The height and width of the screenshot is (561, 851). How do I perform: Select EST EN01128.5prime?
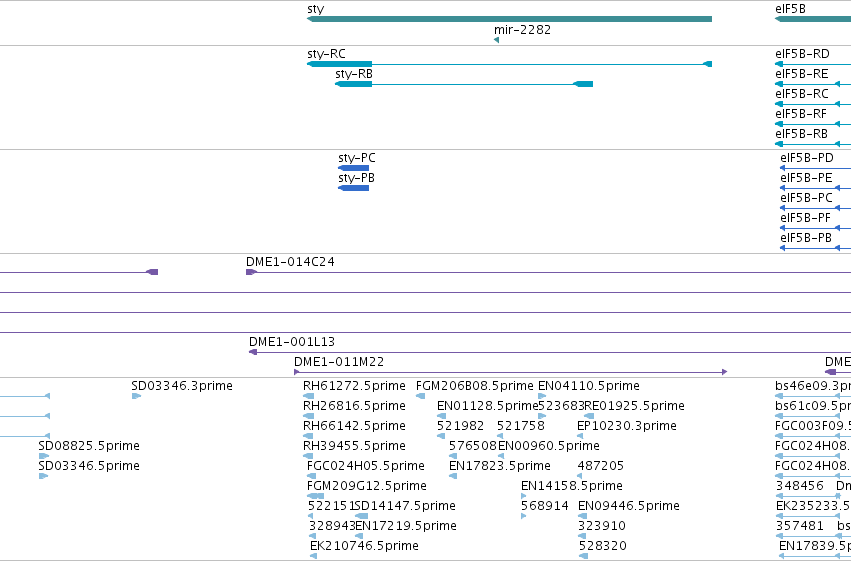[487, 406]
